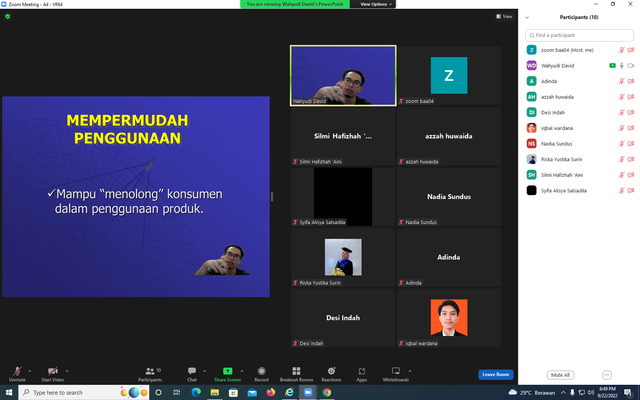Toggle the Participants panel button
Screen dimensions: 640x400
point(150,373)
